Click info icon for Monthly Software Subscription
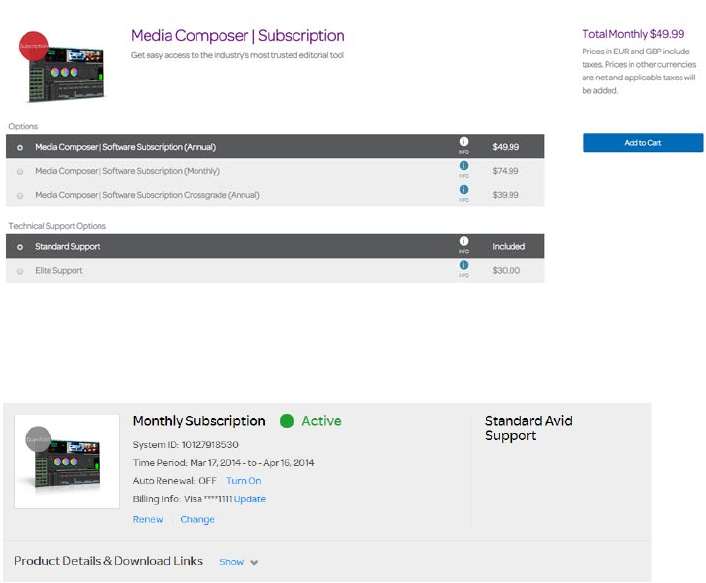The image size is (706, 583). tap(464, 166)
